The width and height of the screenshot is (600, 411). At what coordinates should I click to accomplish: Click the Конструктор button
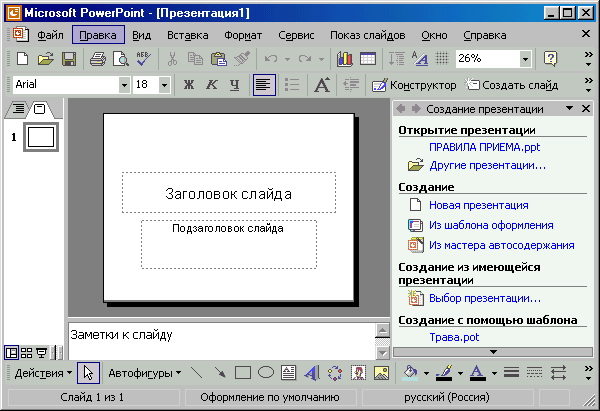pyautogui.click(x=414, y=85)
